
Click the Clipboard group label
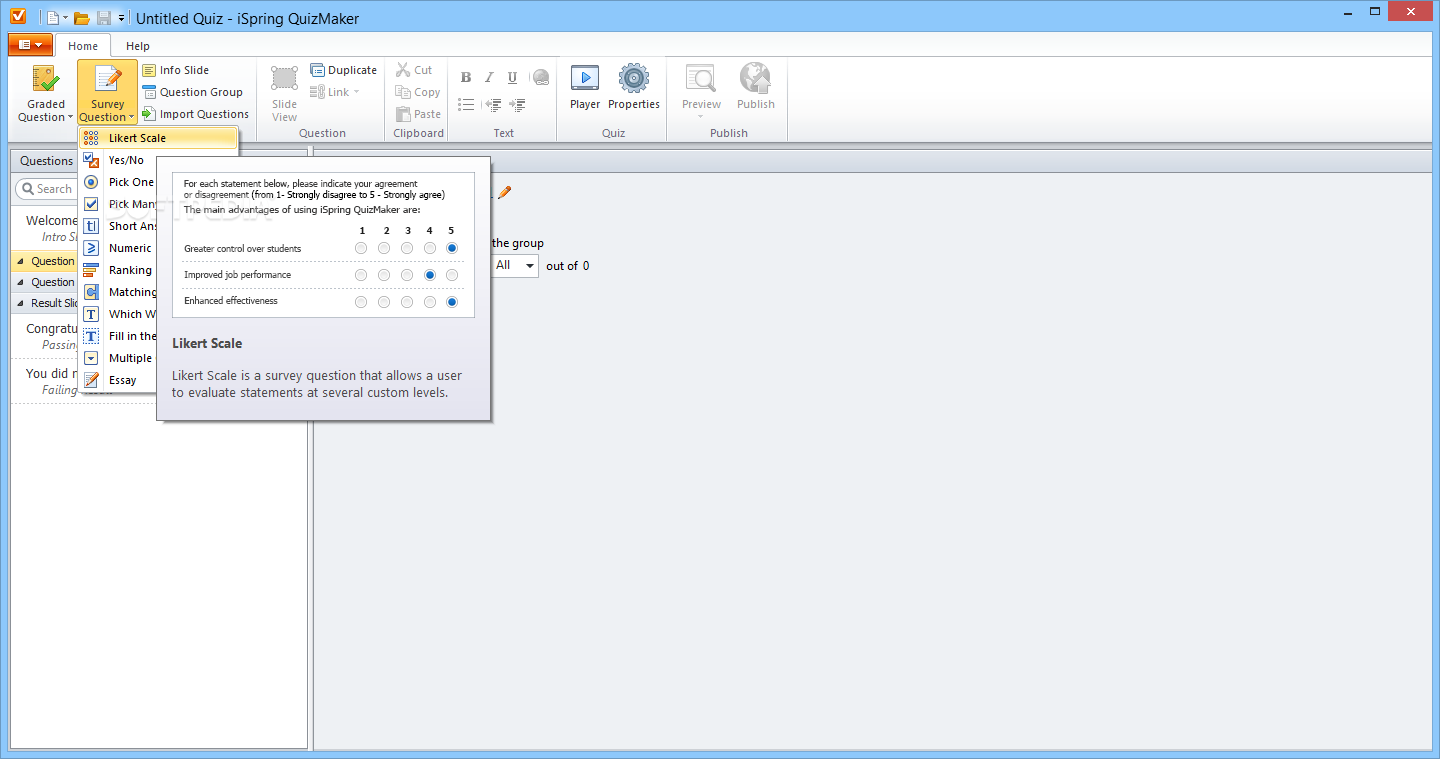point(419,133)
